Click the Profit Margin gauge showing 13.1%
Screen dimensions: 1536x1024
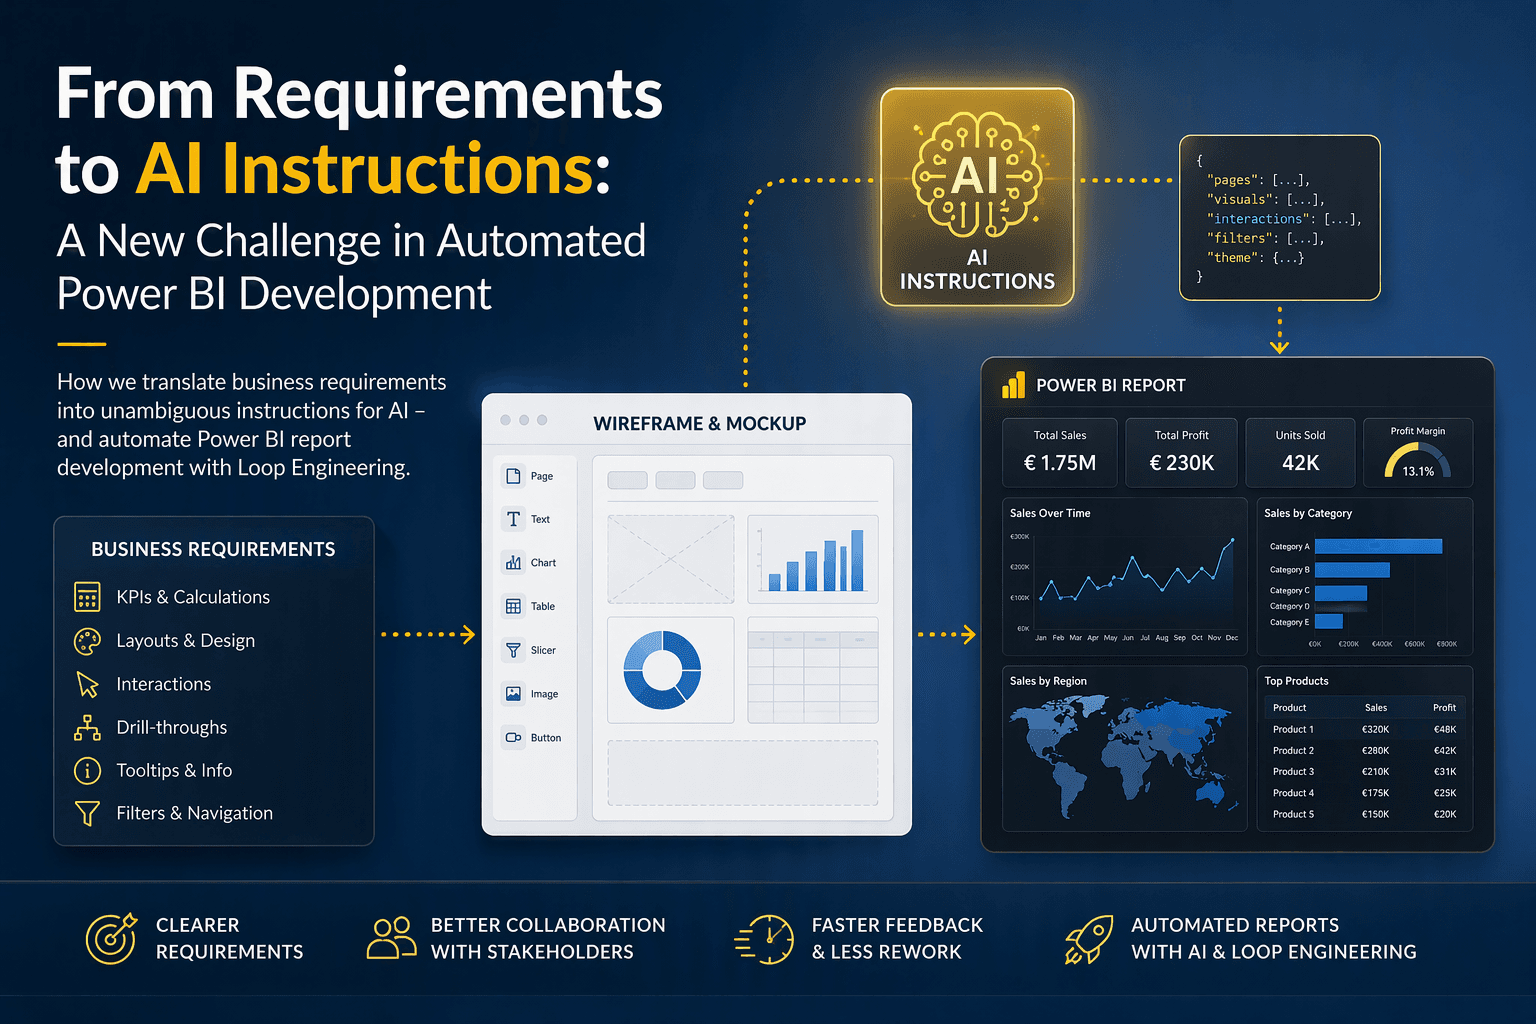pyautogui.click(x=1418, y=461)
